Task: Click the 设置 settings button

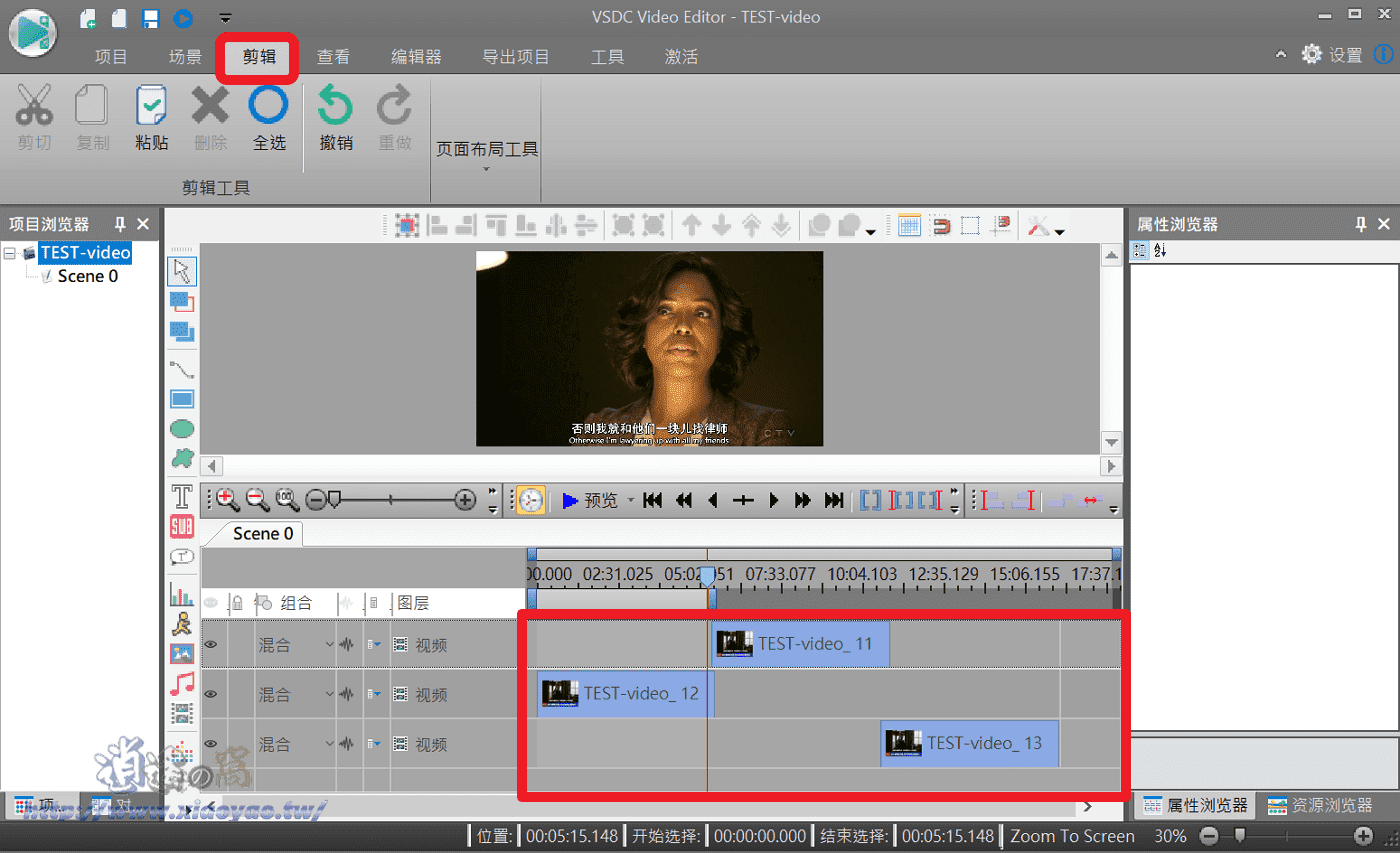Action: tap(1332, 55)
